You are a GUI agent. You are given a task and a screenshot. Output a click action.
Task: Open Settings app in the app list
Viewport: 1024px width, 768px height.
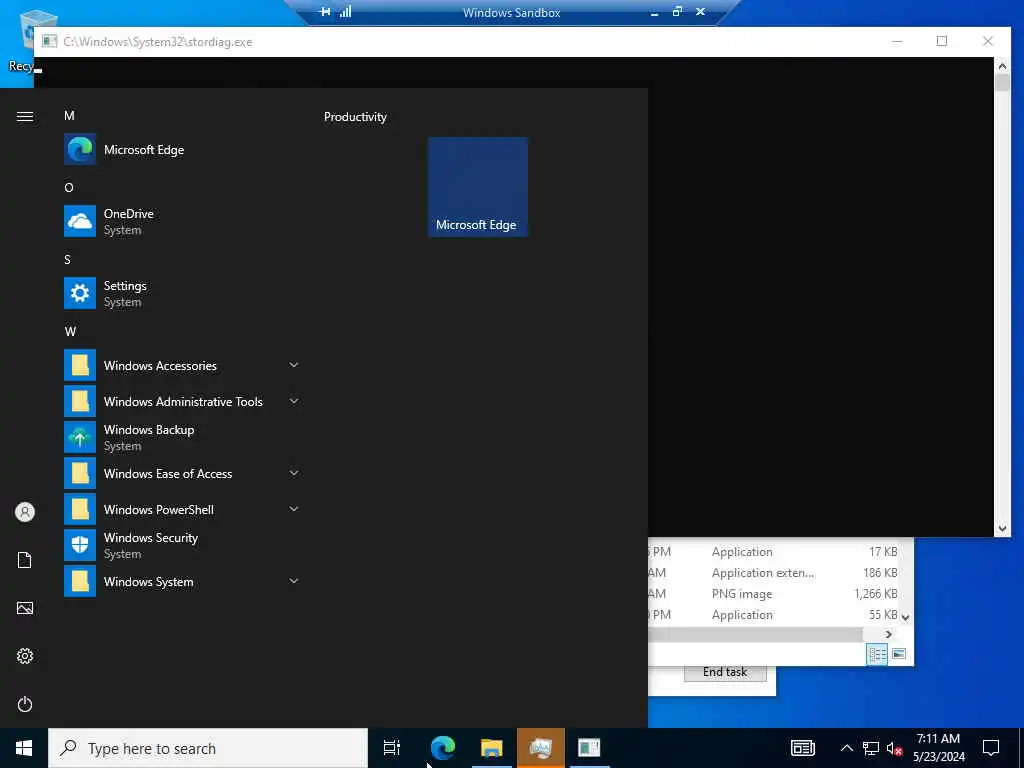tap(182, 293)
